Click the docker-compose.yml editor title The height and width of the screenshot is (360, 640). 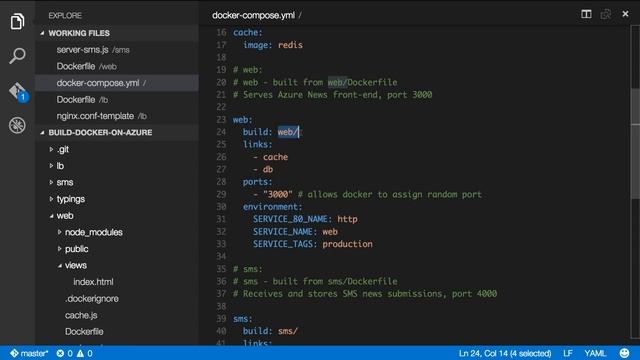(x=253, y=16)
